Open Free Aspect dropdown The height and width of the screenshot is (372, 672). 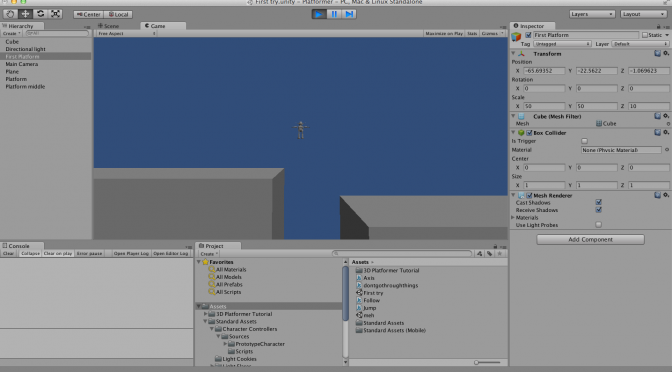pos(127,33)
